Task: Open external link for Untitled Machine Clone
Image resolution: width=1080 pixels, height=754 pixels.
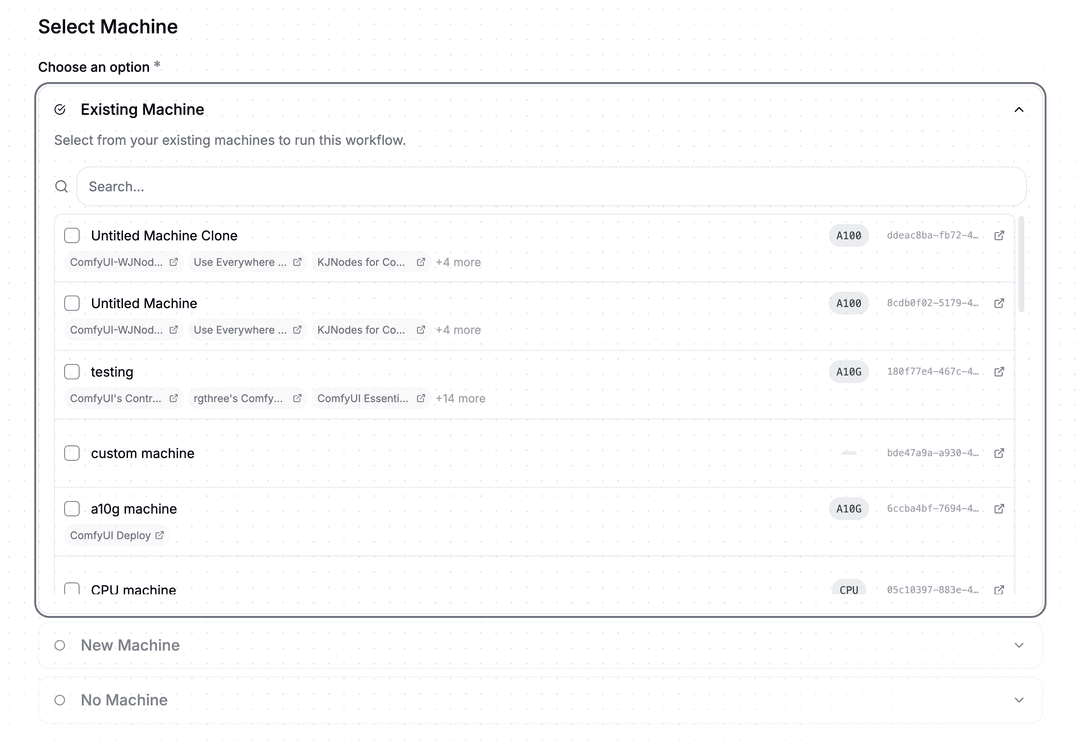Action: [x=999, y=235]
